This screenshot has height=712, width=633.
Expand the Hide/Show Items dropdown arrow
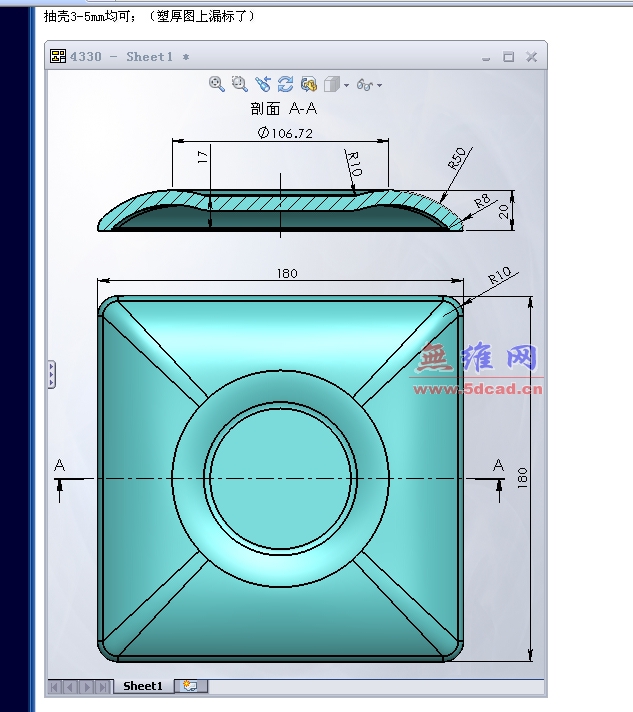(x=380, y=85)
